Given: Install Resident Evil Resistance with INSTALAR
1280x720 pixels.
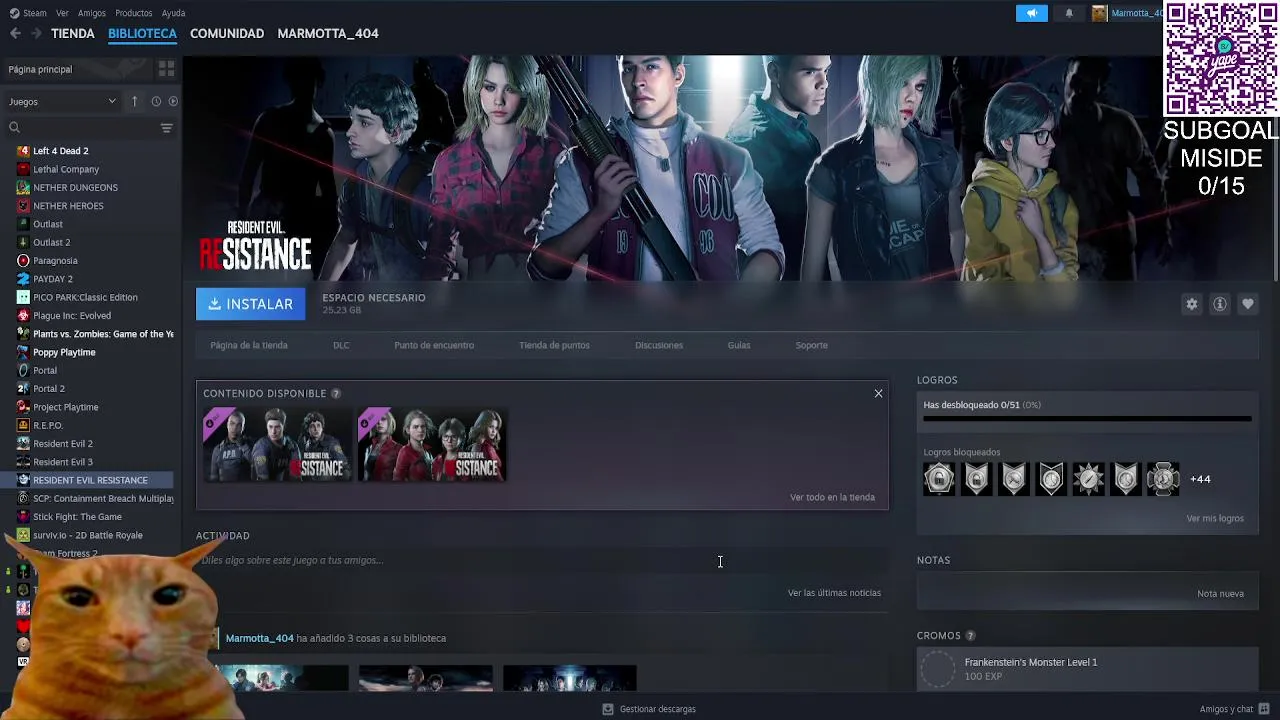Looking at the screenshot, I should tap(250, 304).
